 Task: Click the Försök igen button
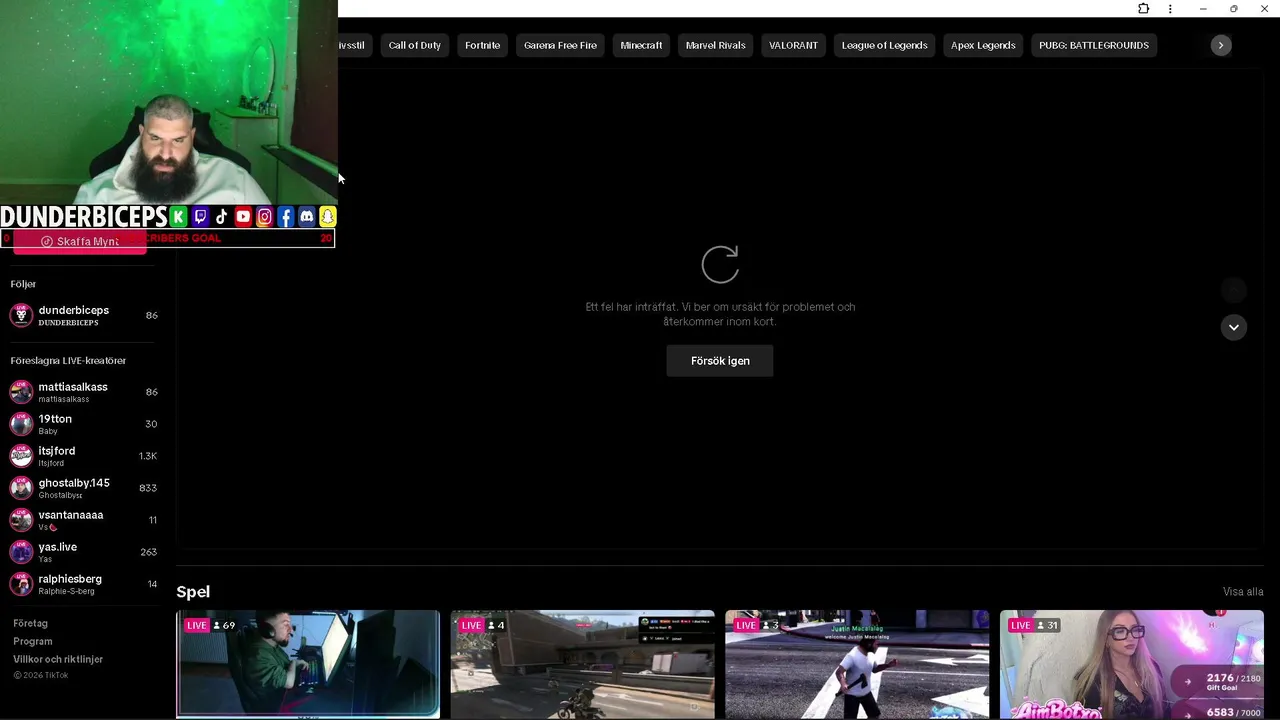pos(720,361)
